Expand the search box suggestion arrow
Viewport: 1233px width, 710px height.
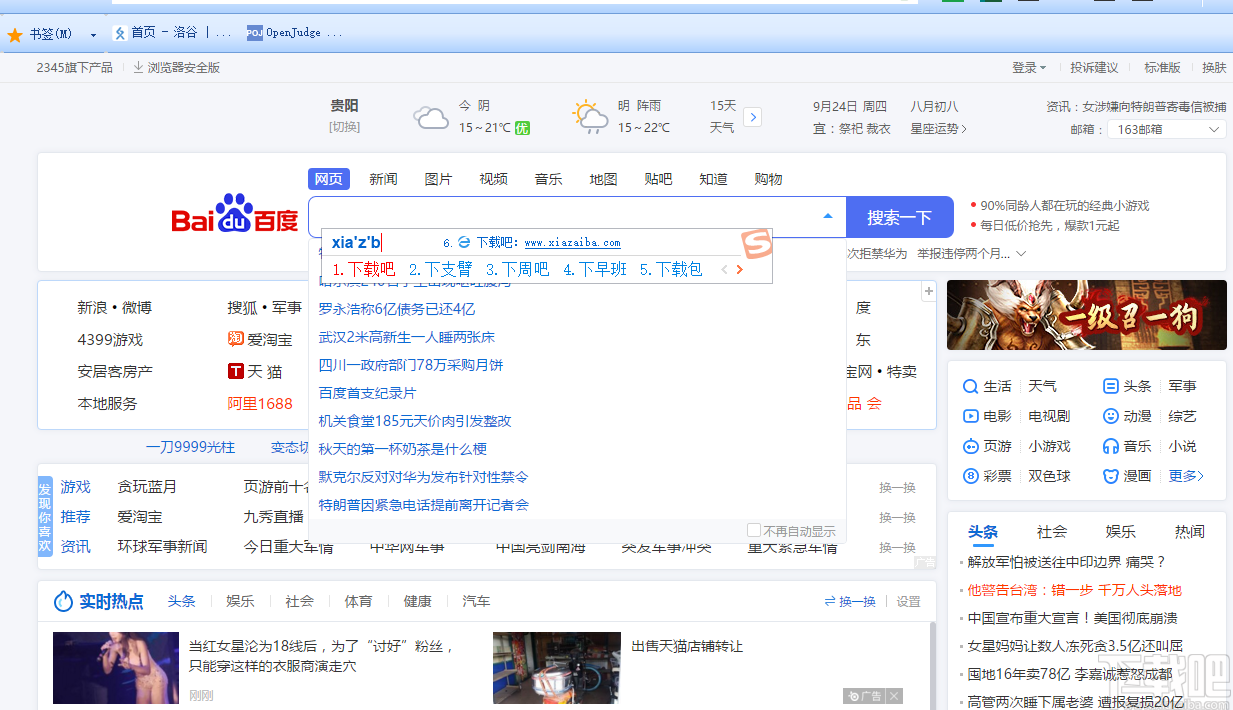coord(827,216)
